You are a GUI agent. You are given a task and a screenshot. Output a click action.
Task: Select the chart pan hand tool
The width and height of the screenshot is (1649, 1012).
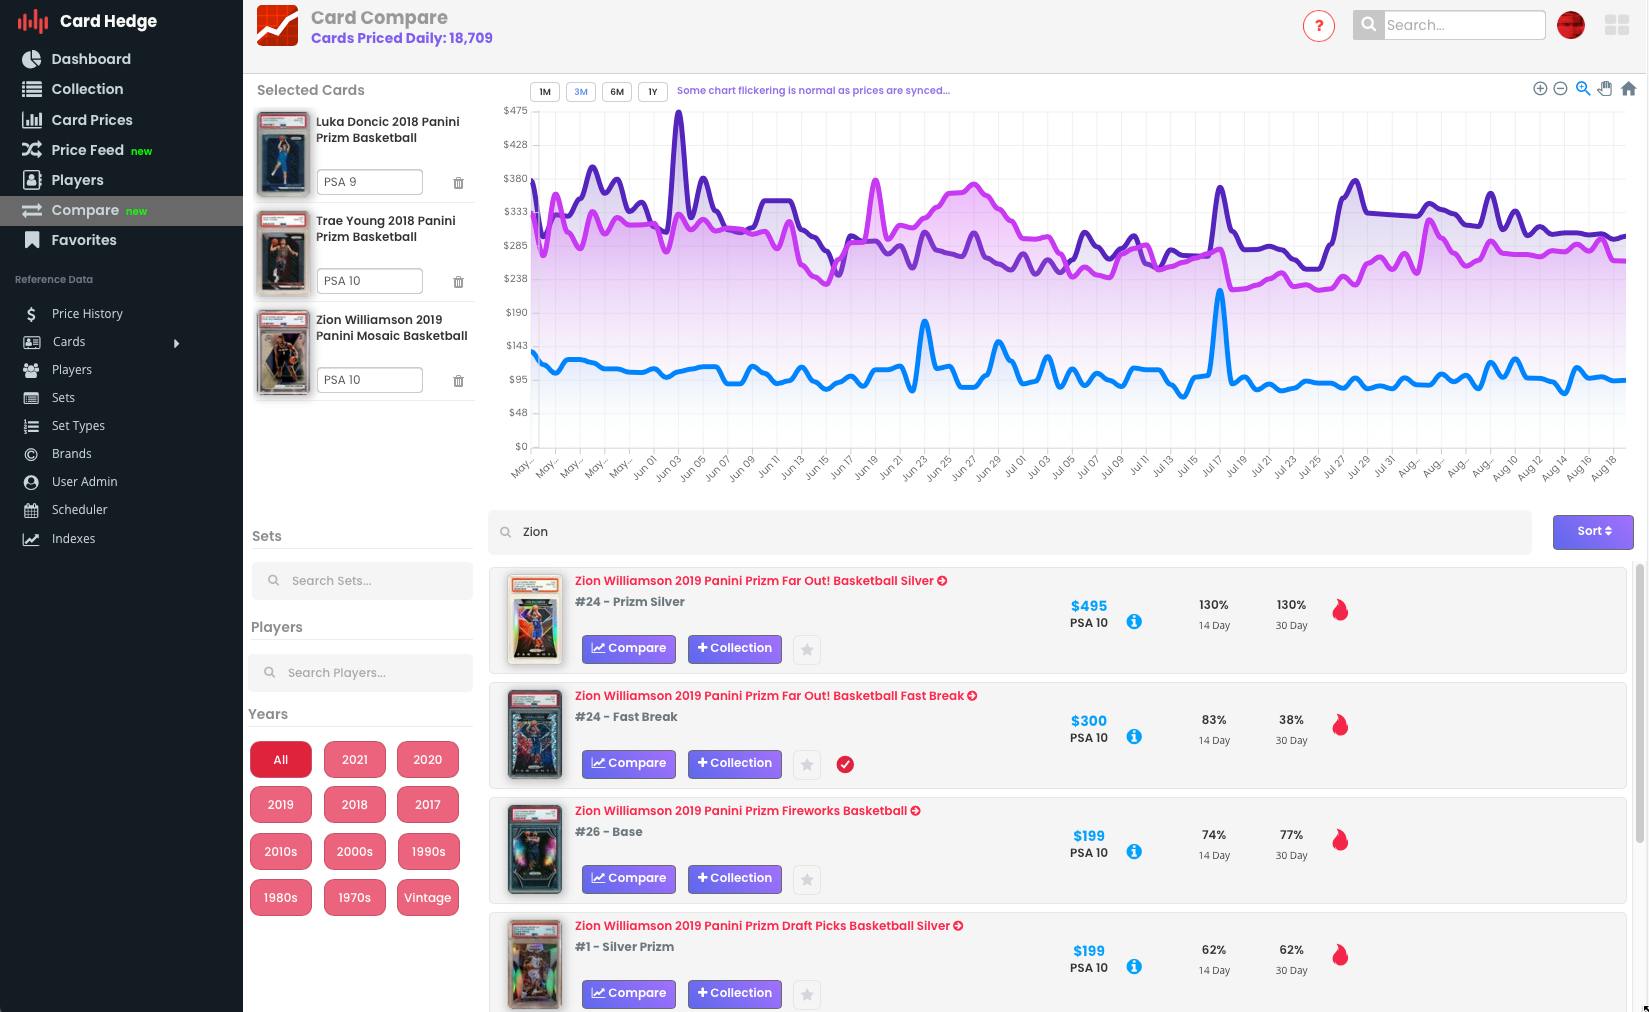[x=1605, y=89]
